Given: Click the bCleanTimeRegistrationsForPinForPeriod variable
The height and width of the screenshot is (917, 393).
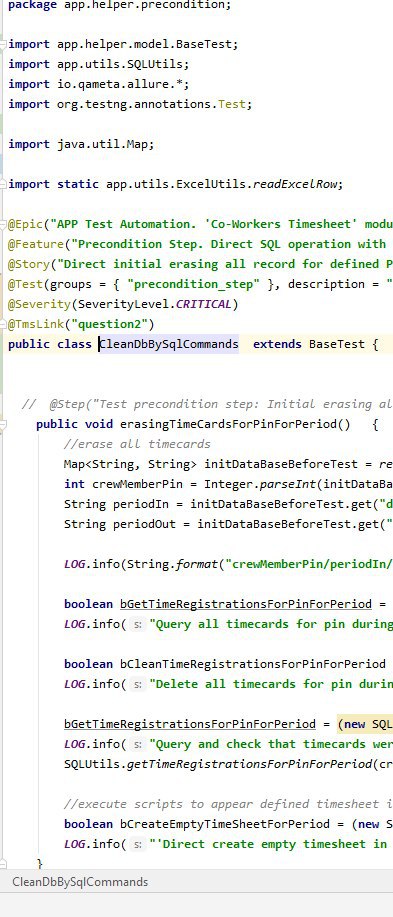Looking at the screenshot, I should (x=253, y=664).
